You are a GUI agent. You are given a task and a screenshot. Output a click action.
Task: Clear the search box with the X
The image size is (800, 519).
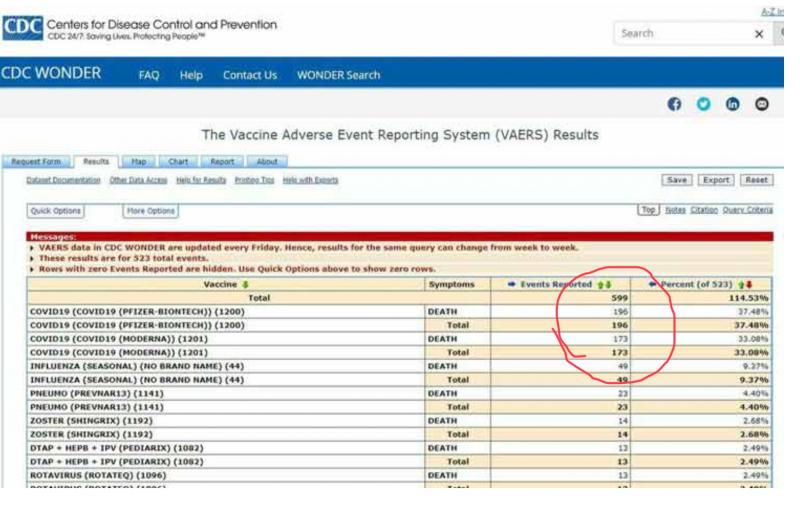pos(759,34)
